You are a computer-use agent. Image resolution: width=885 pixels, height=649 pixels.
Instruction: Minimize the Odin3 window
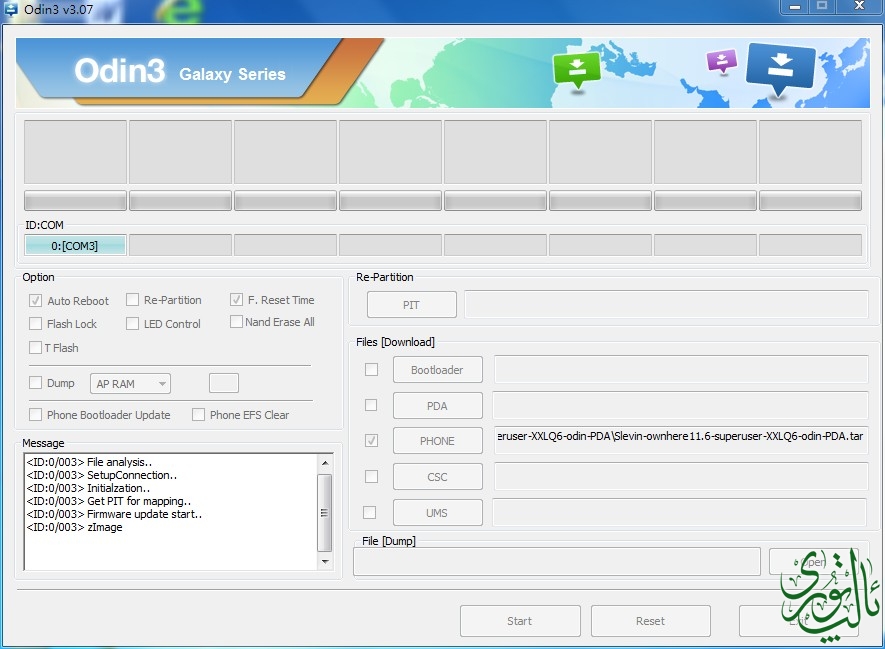(x=795, y=7)
